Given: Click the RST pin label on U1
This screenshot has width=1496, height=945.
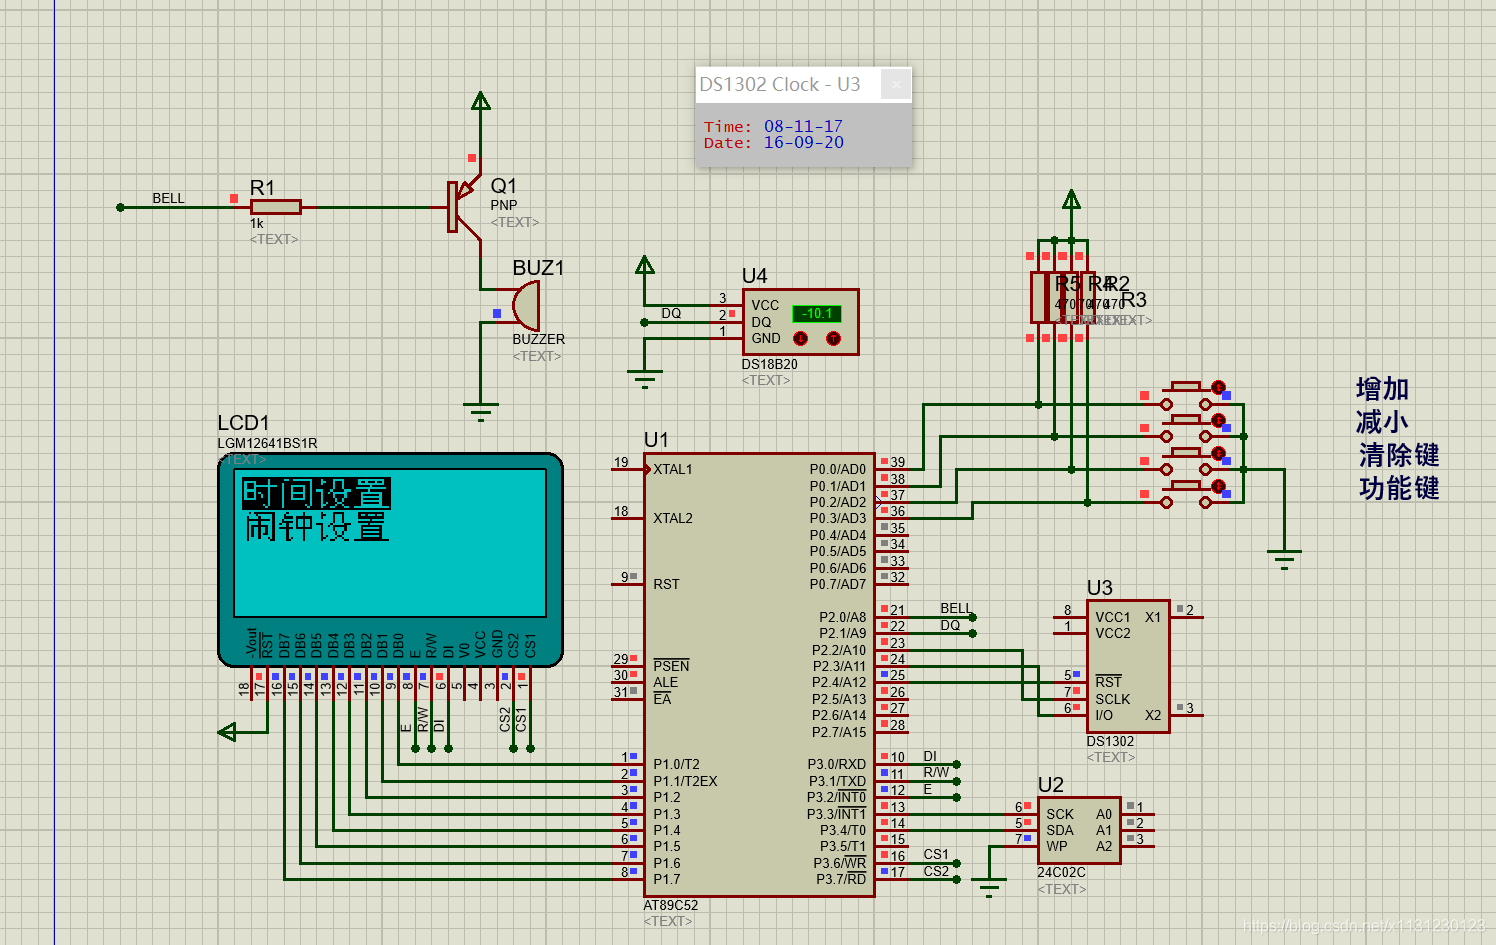Looking at the screenshot, I should pos(666,584).
